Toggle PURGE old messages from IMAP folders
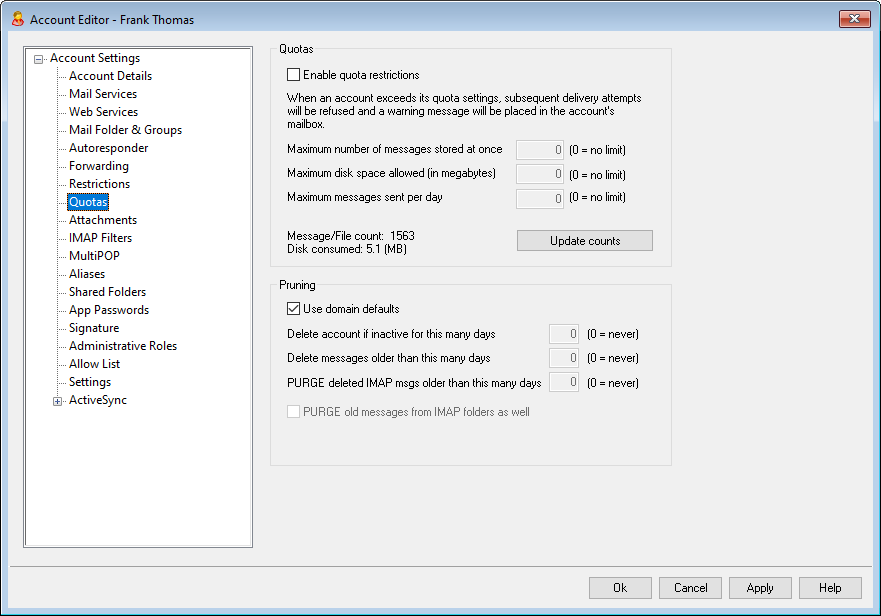This screenshot has height=616, width=881. coord(294,411)
